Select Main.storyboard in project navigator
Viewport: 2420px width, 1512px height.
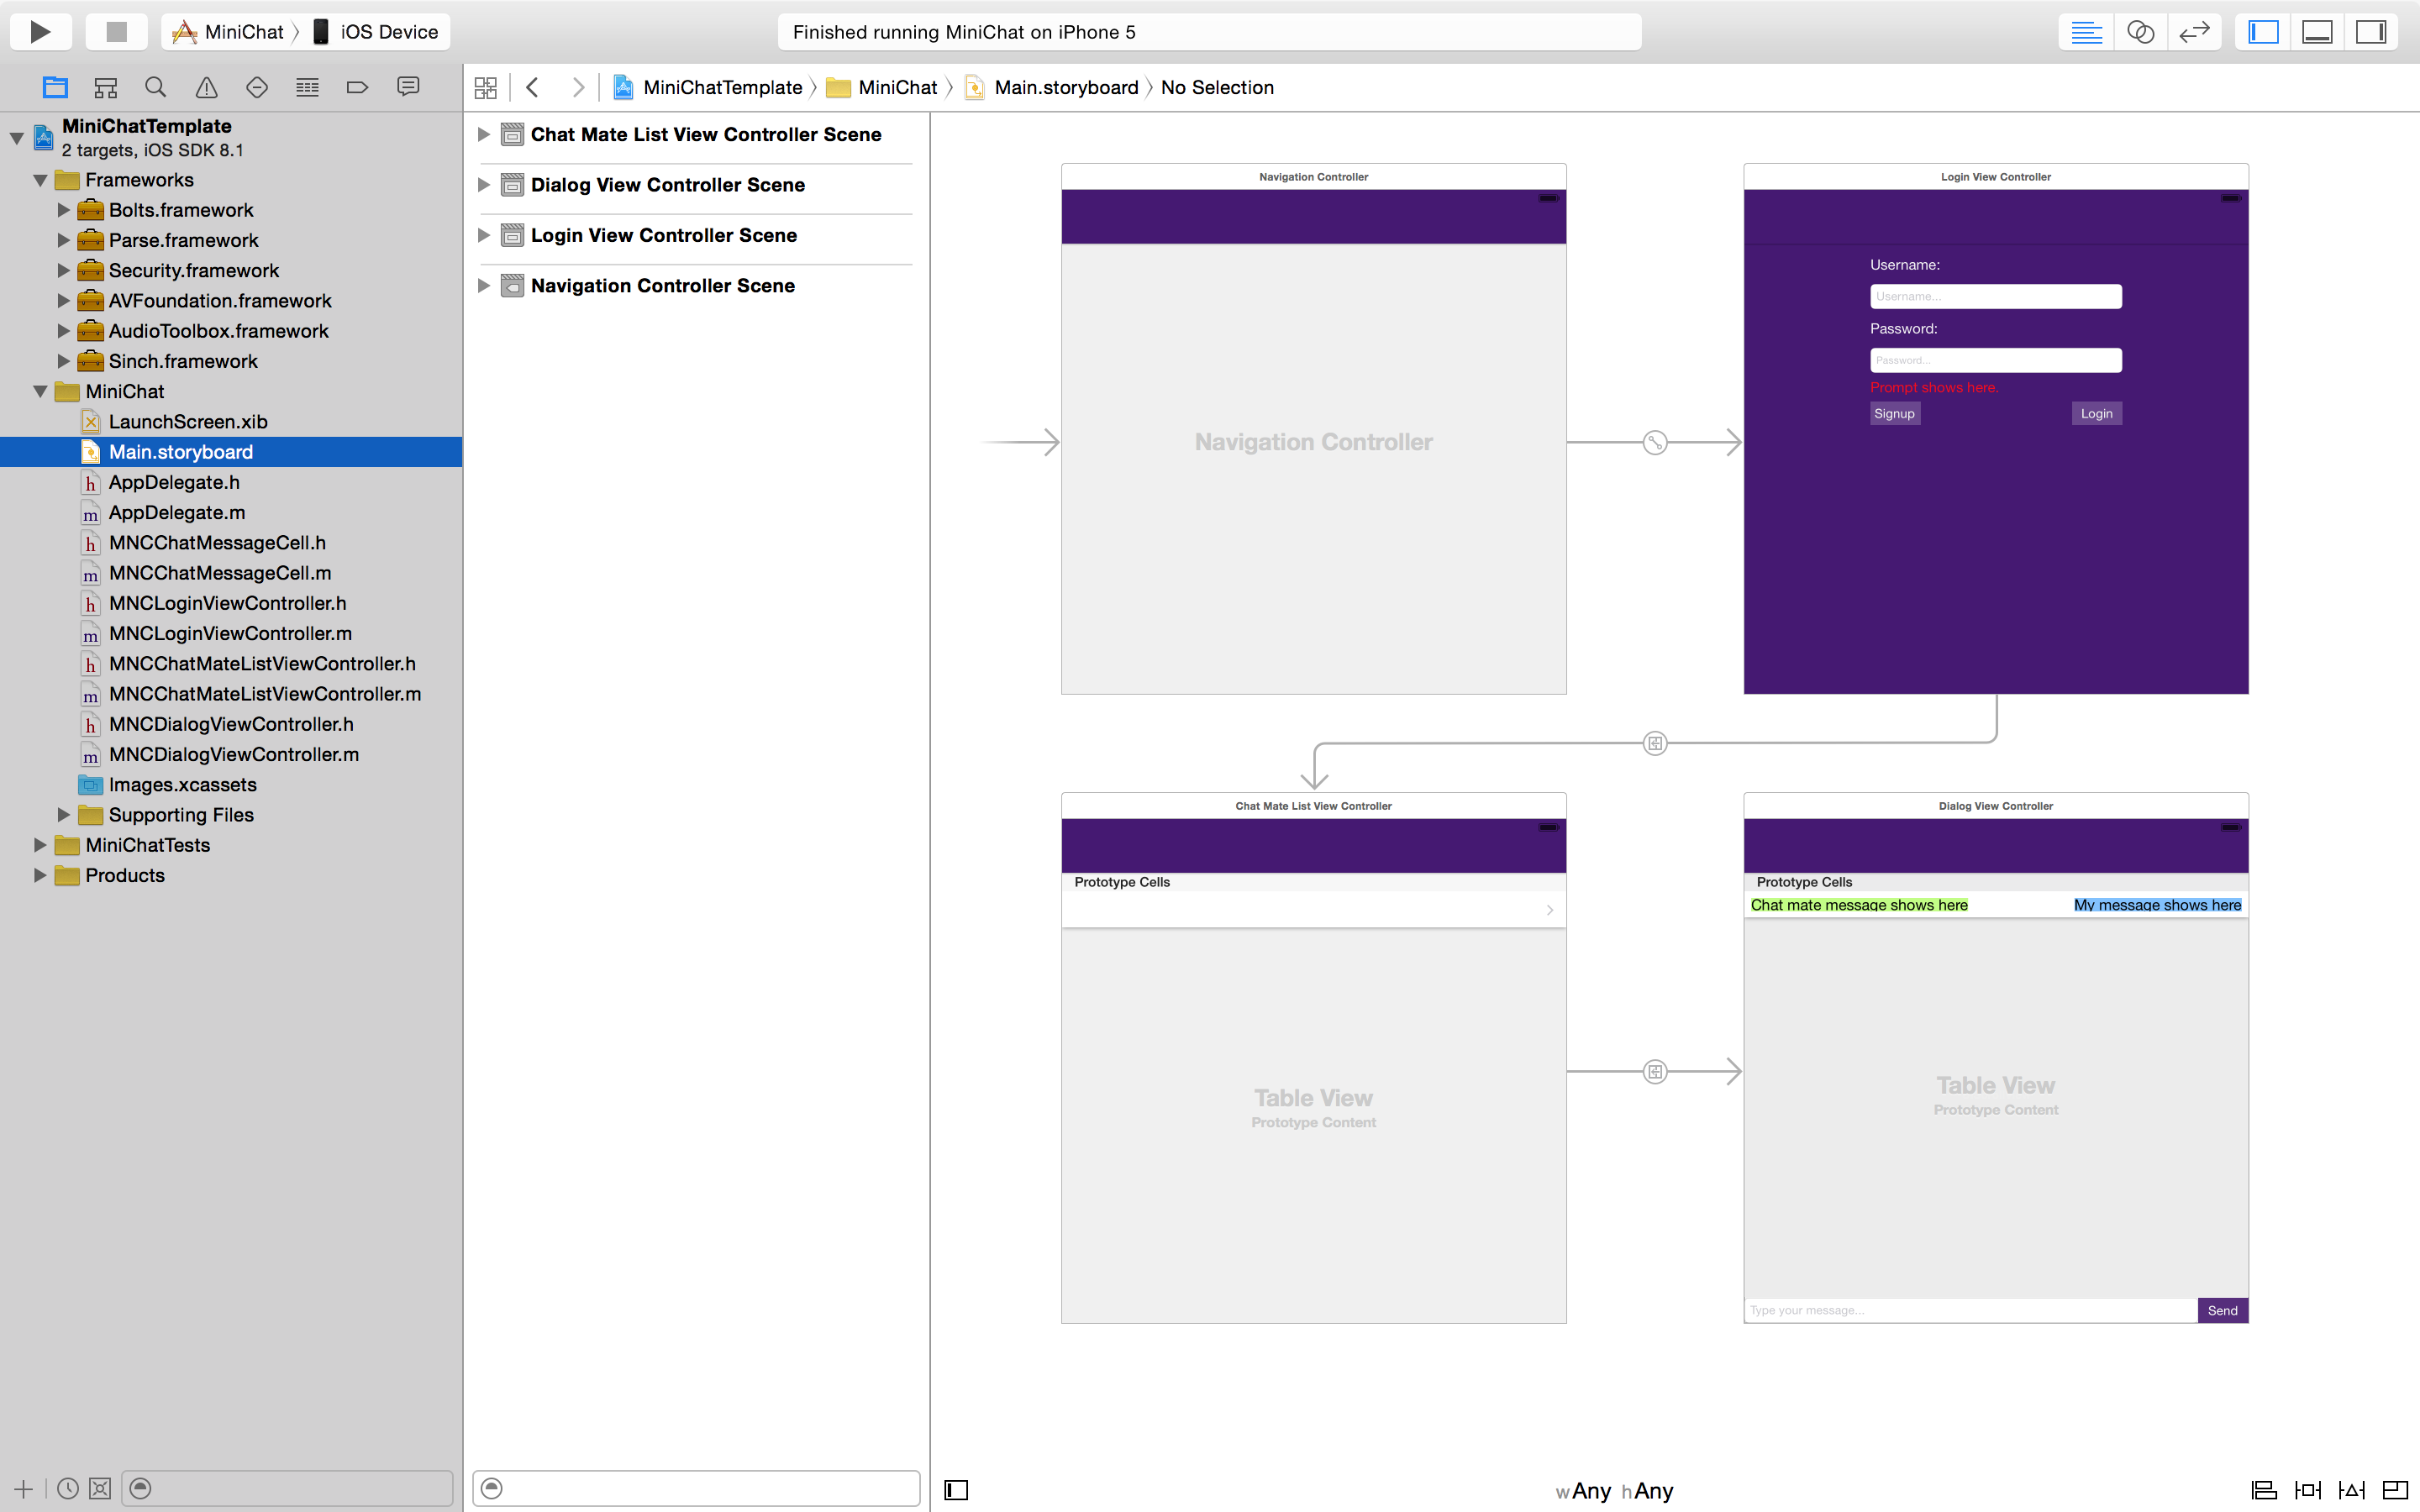[x=181, y=453]
